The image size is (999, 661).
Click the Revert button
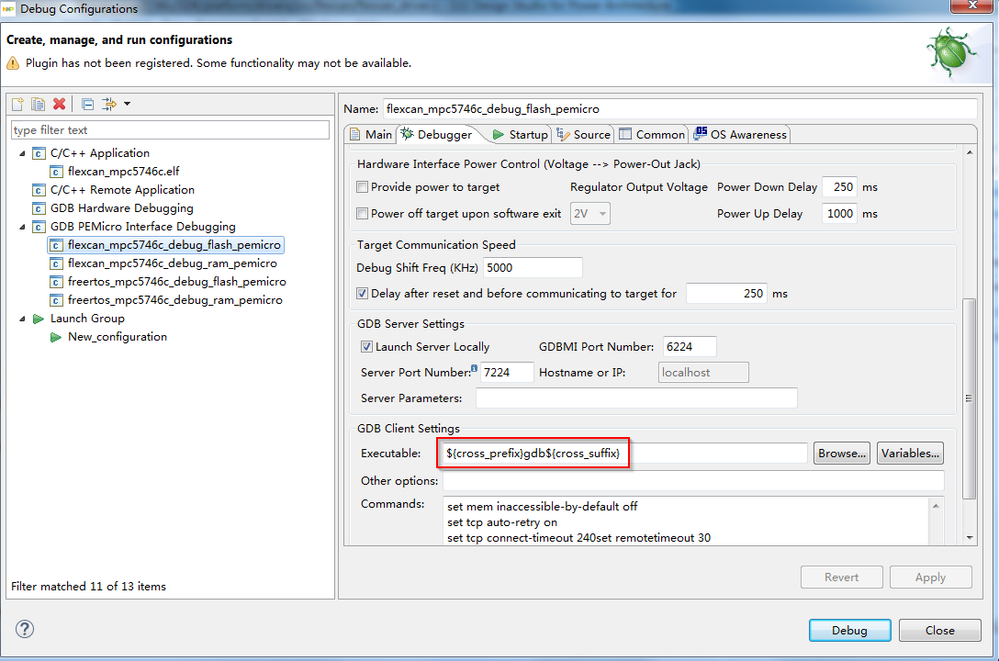[842, 577]
